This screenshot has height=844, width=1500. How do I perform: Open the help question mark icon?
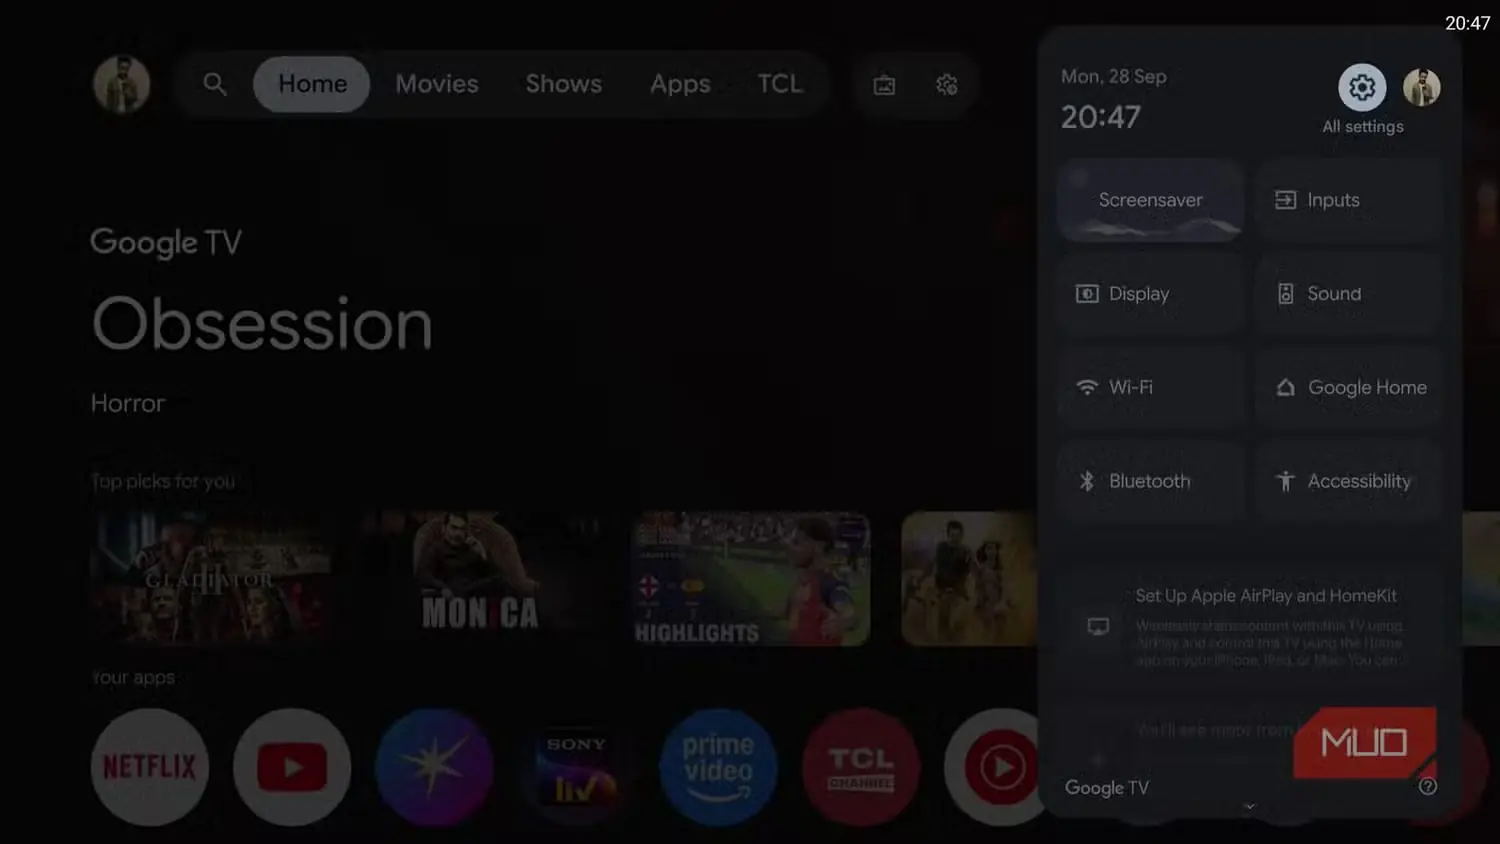click(1428, 786)
